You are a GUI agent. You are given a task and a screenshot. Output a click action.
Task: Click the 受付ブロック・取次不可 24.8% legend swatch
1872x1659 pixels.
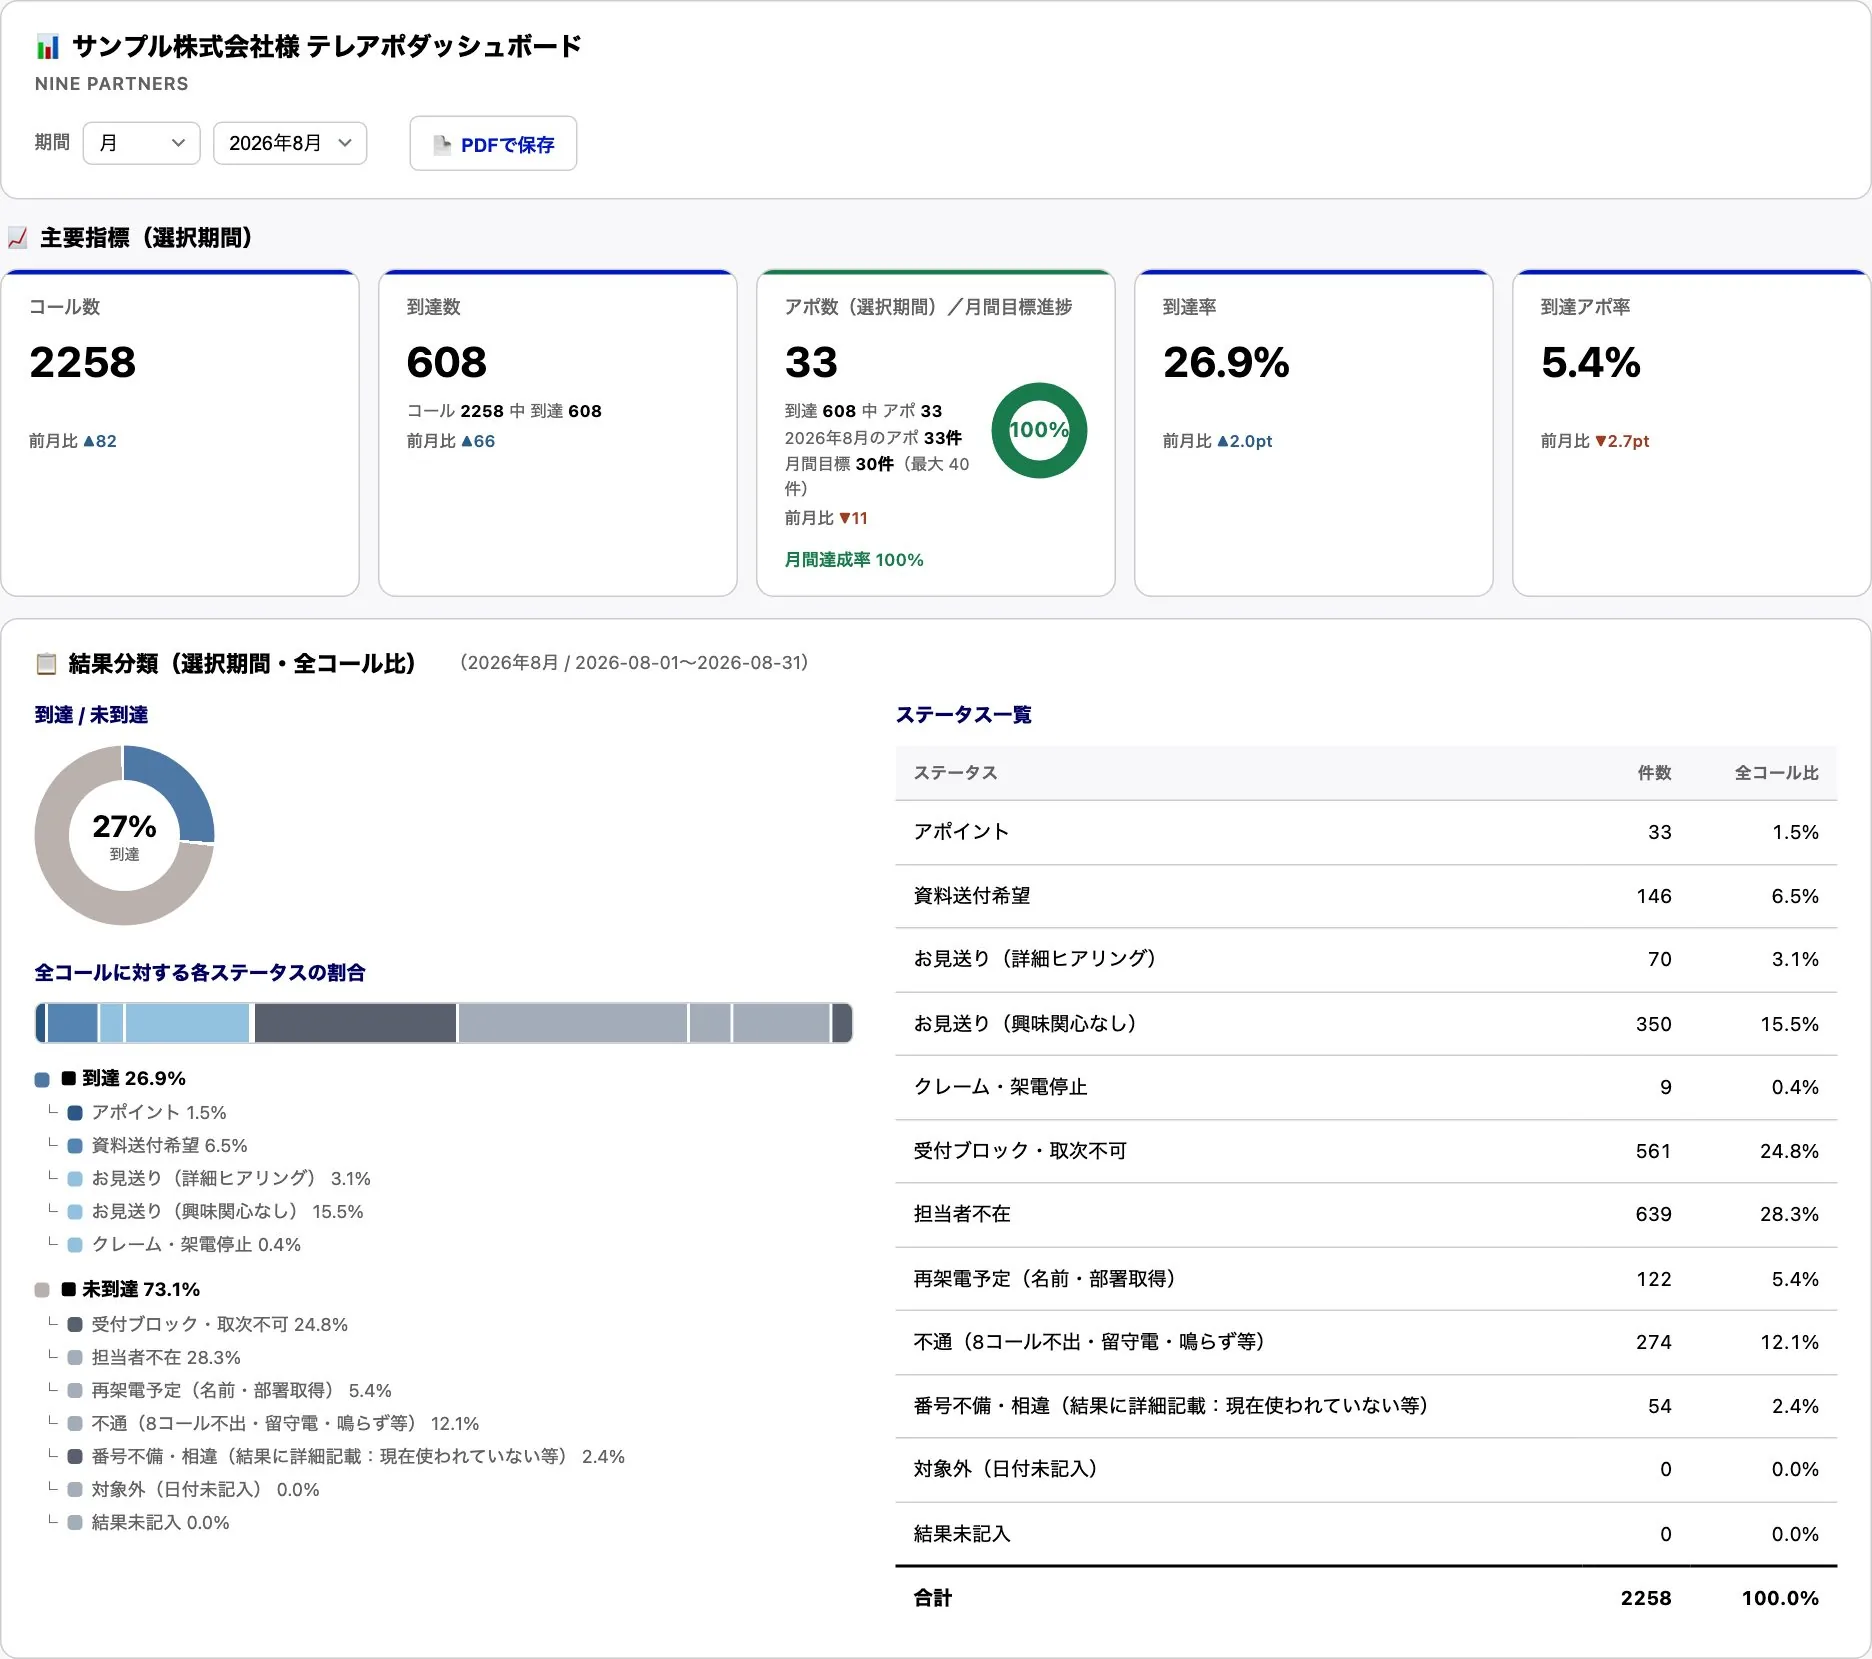click(x=75, y=1325)
